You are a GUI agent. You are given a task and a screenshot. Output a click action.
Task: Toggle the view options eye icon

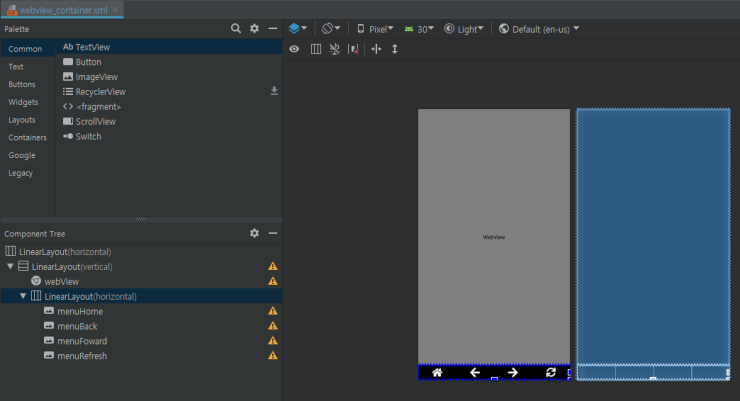coord(294,49)
